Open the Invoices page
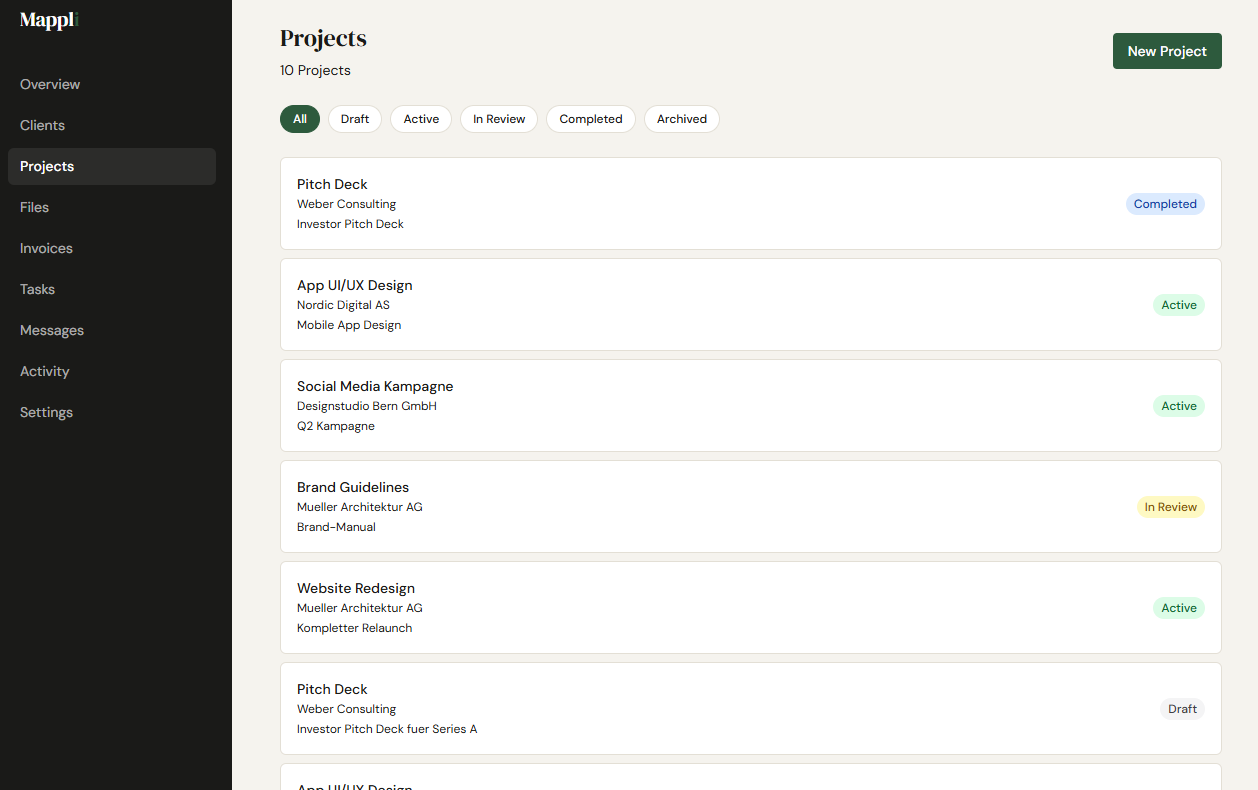Image resolution: width=1258 pixels, height=790 pixels. pyautogui.click(x=45, y=248)
